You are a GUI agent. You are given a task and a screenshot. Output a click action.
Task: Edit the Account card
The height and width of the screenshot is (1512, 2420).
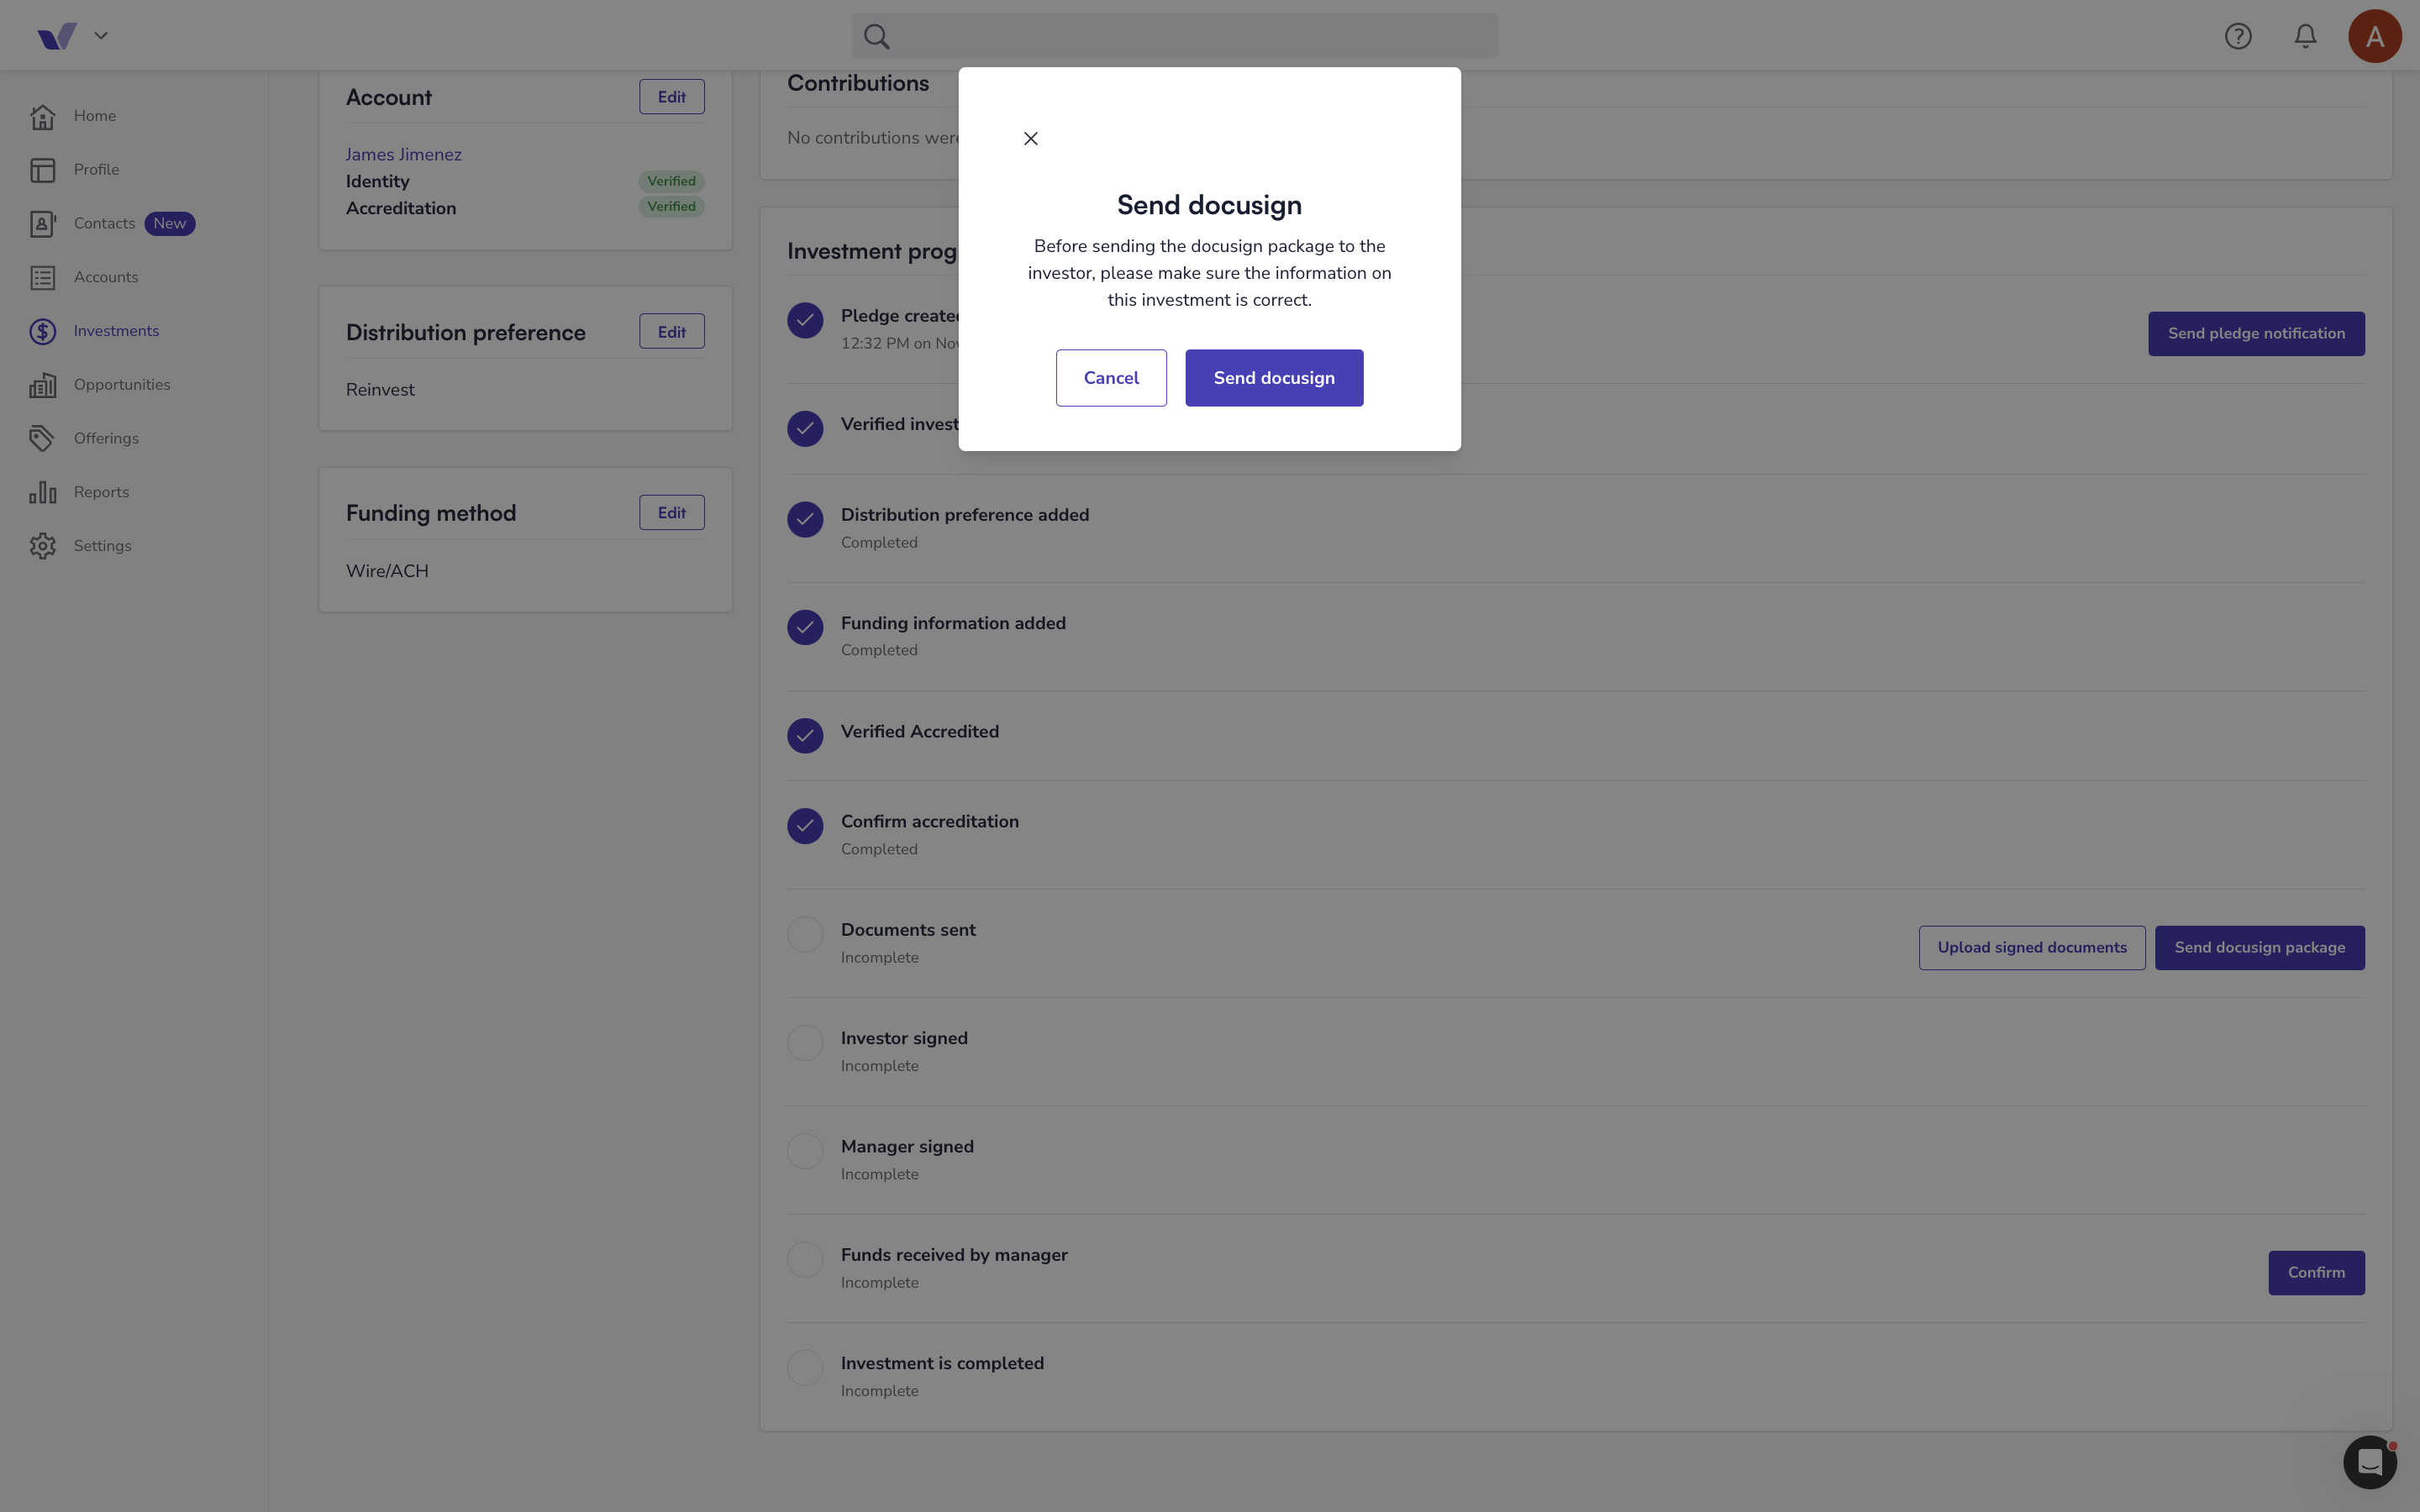coord(672,97)
